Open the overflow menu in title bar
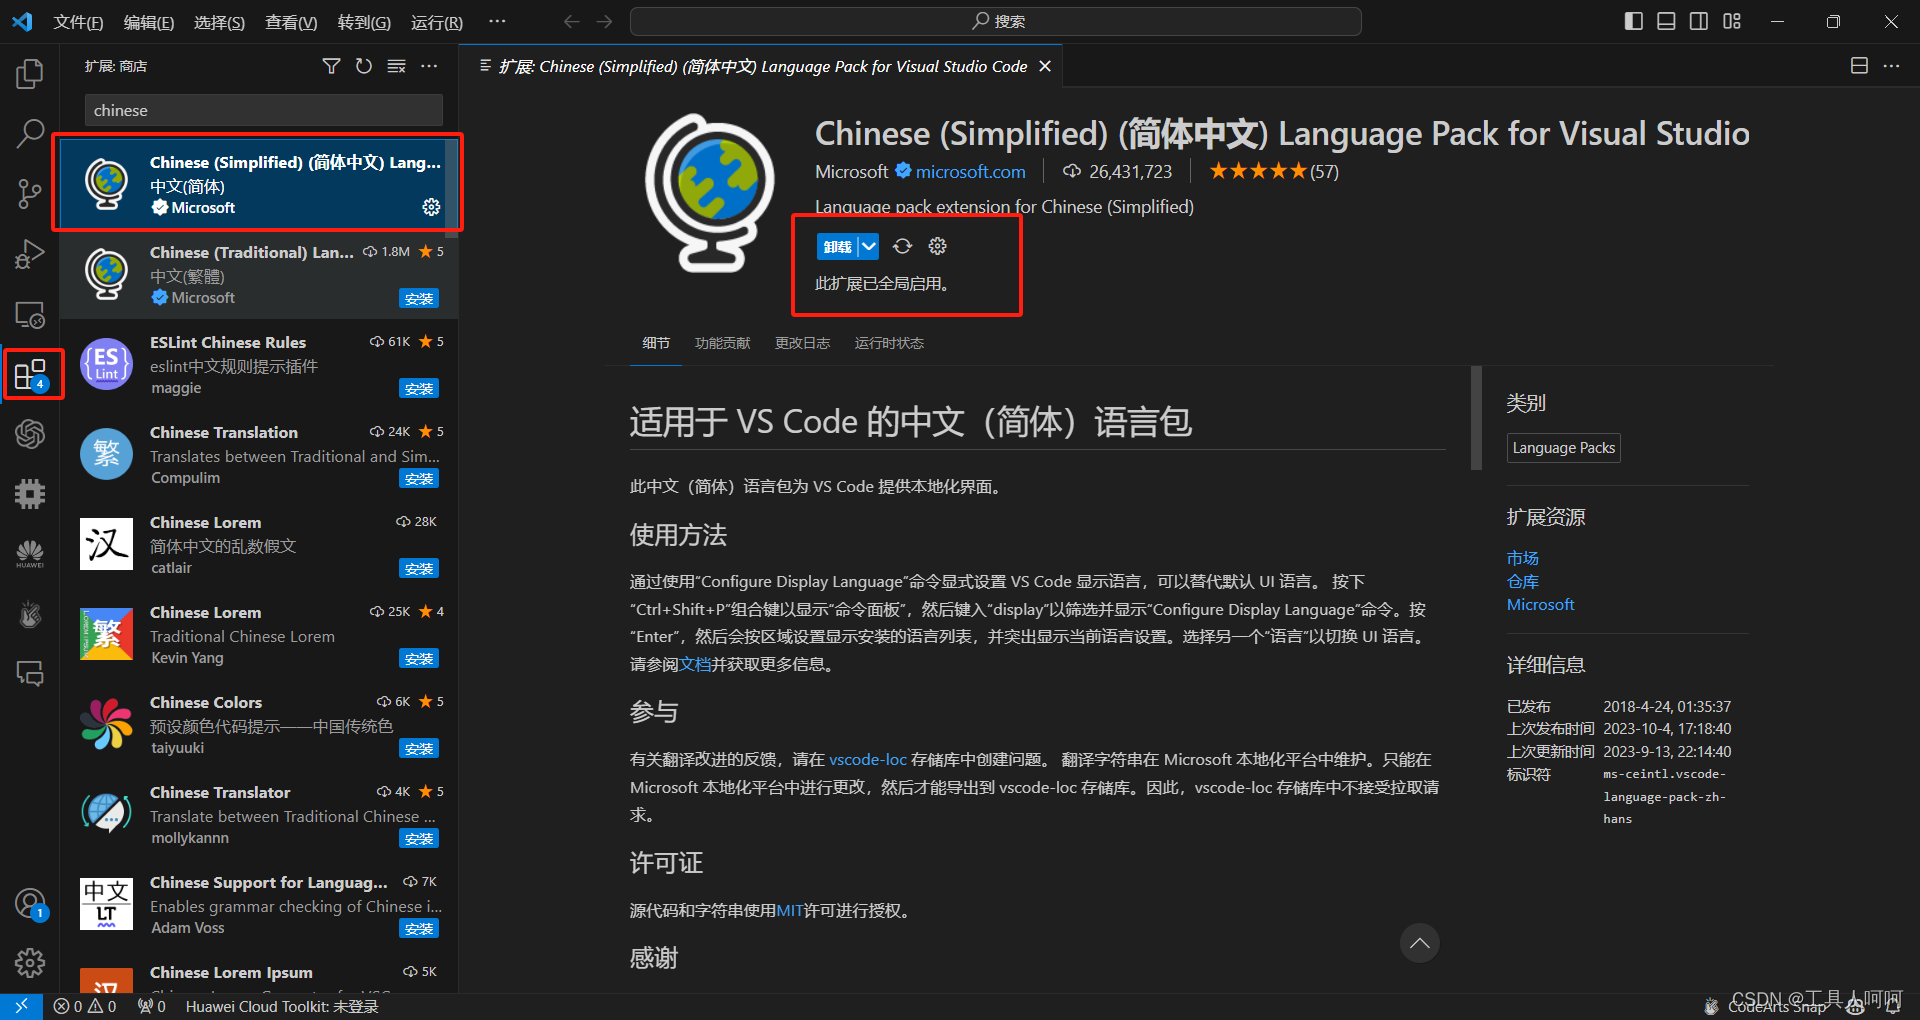The image size is (1920, 1020). pyautogui.click(x=497, y=21)
